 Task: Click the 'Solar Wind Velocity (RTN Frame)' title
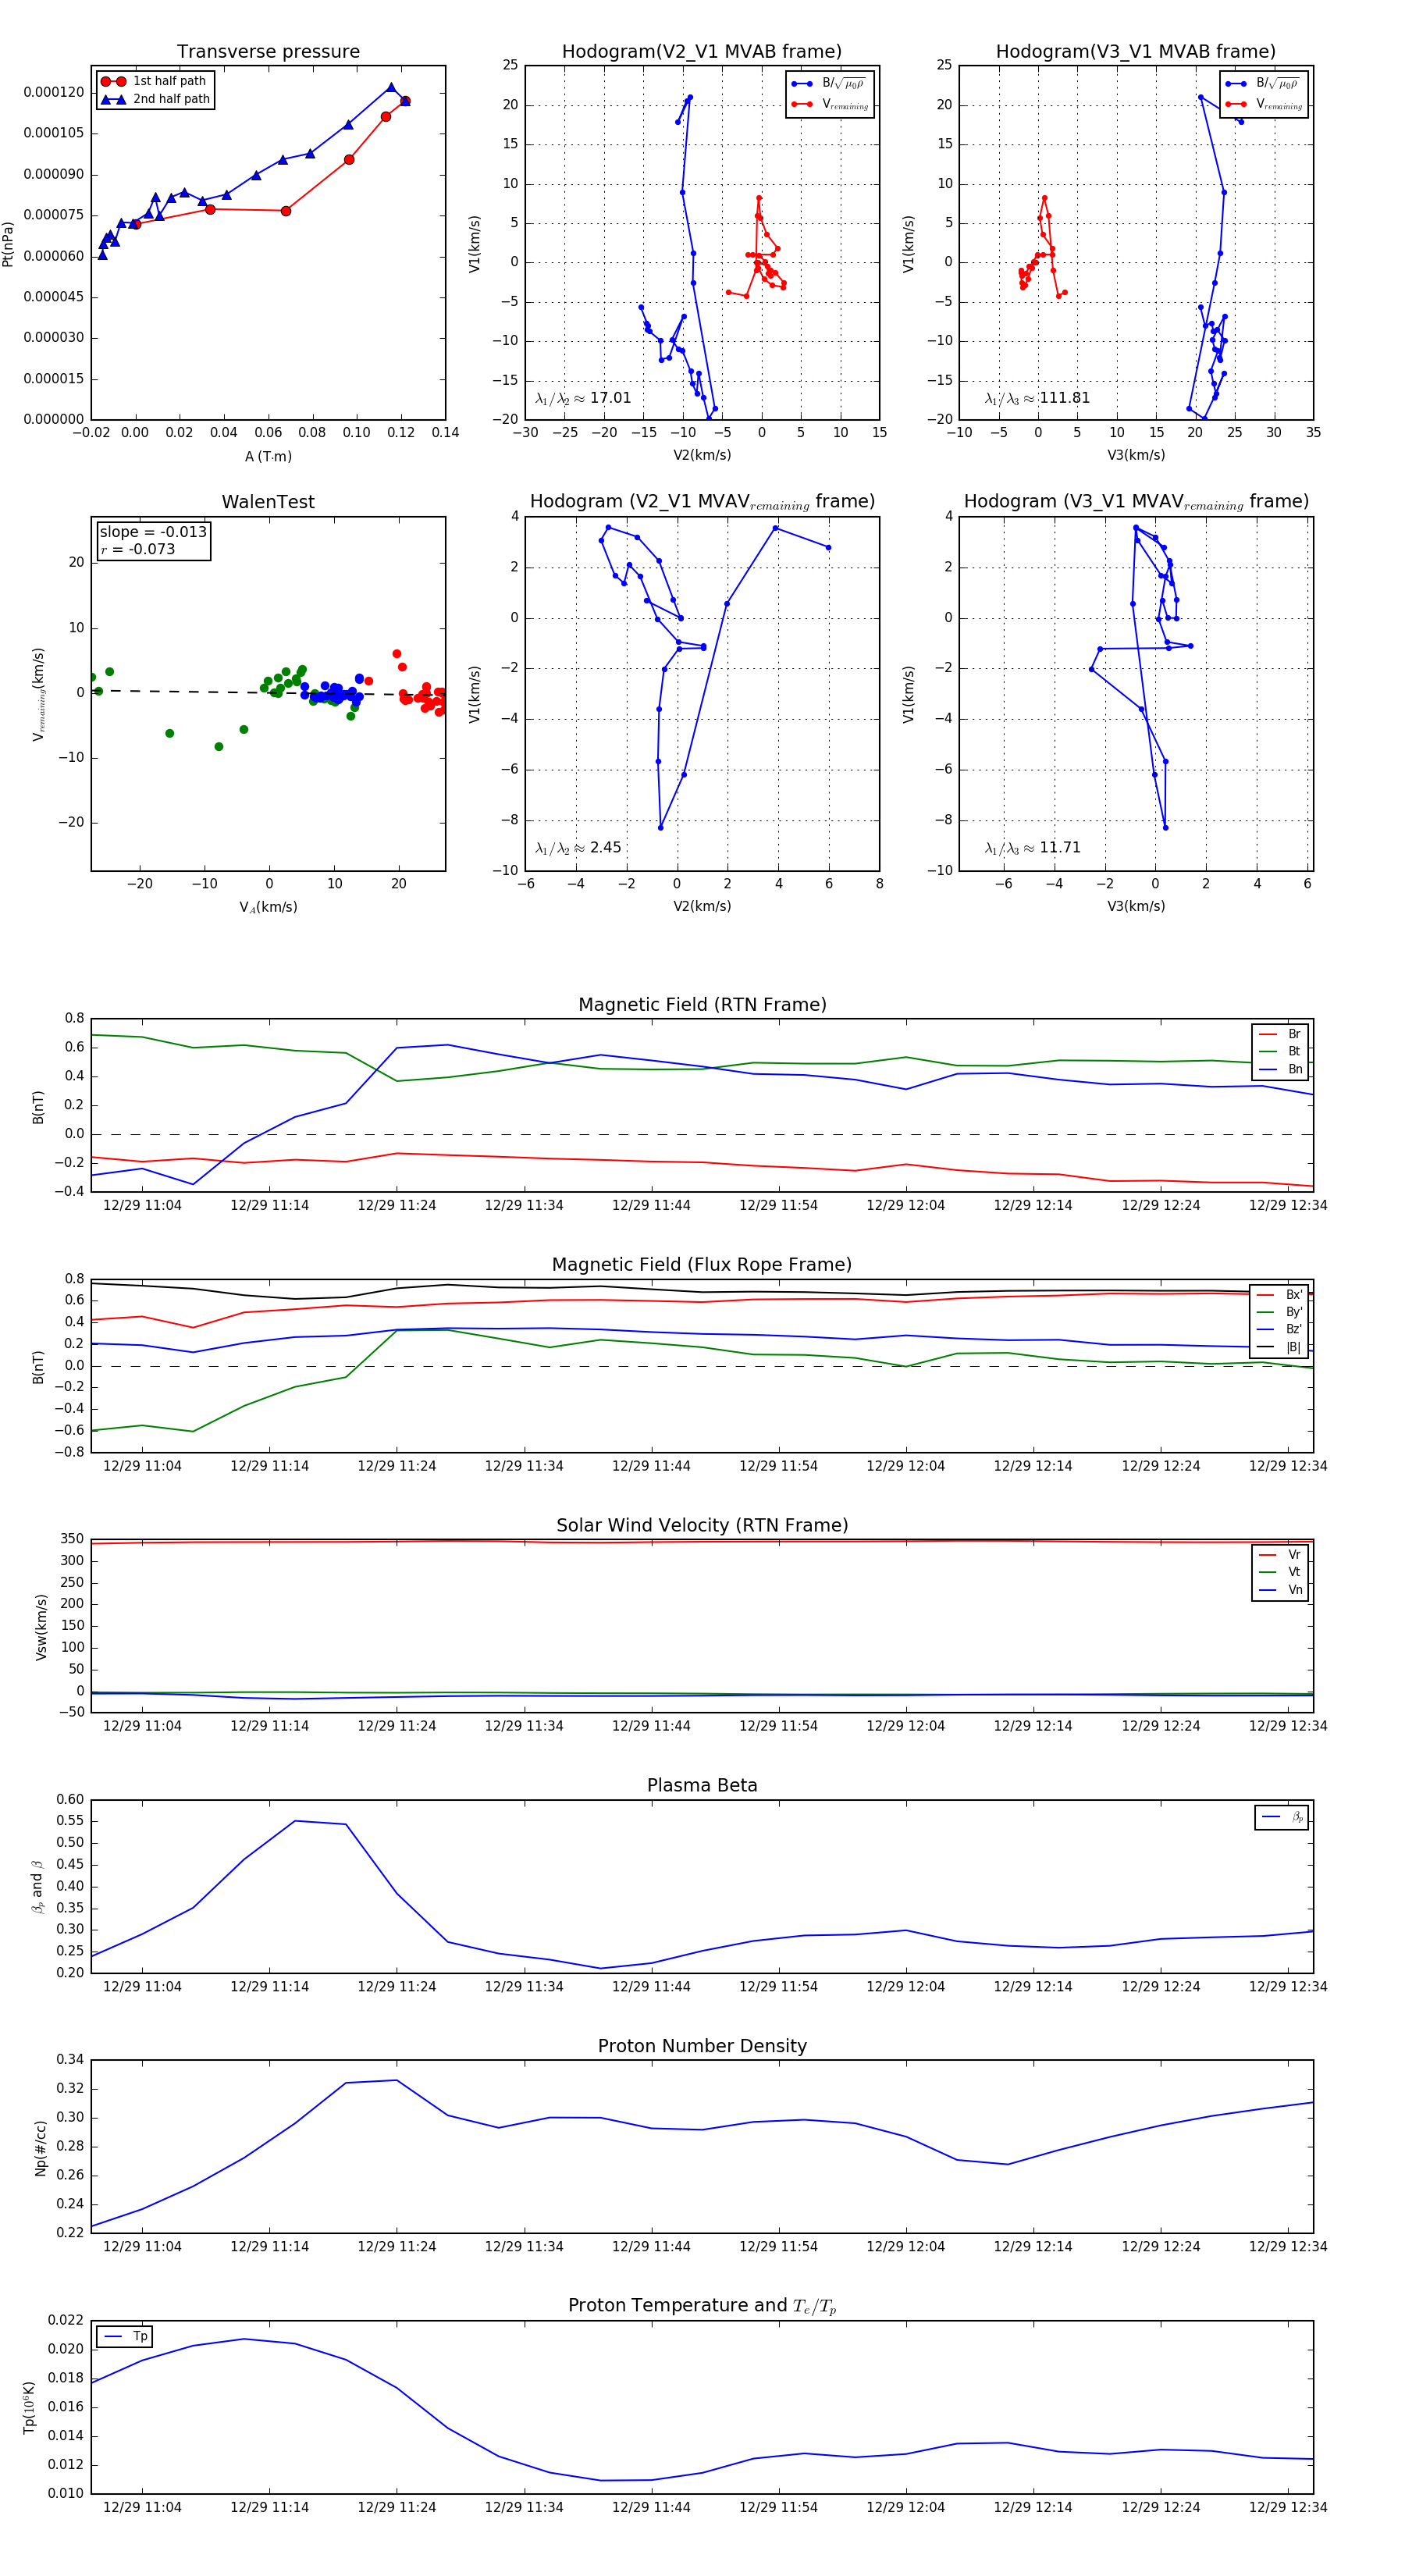pyautogui.click(x=702, y=1525)
